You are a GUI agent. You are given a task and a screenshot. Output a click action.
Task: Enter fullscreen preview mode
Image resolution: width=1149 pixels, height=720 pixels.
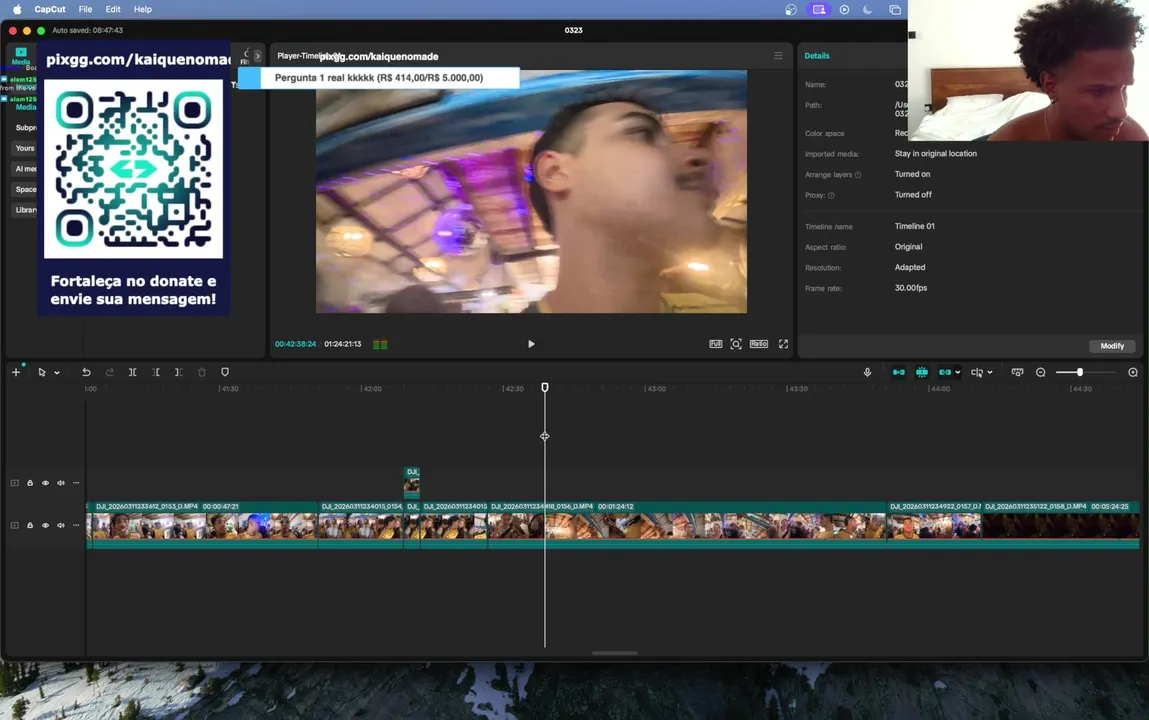click(783, 344)
